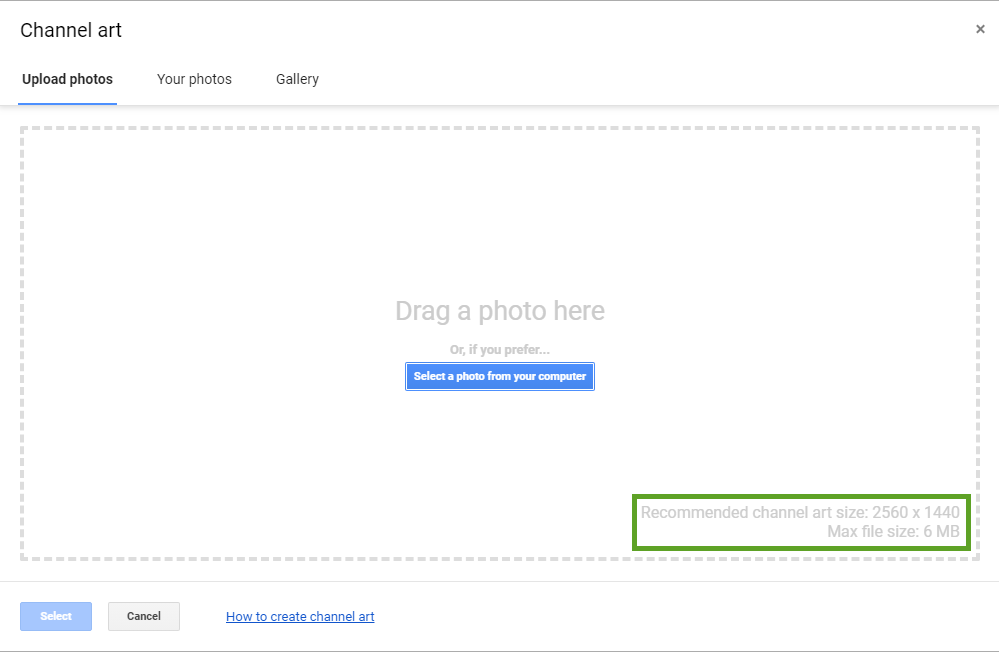Click Select a photo from your computer
999x652 pixels.
[x=500, y=376]
